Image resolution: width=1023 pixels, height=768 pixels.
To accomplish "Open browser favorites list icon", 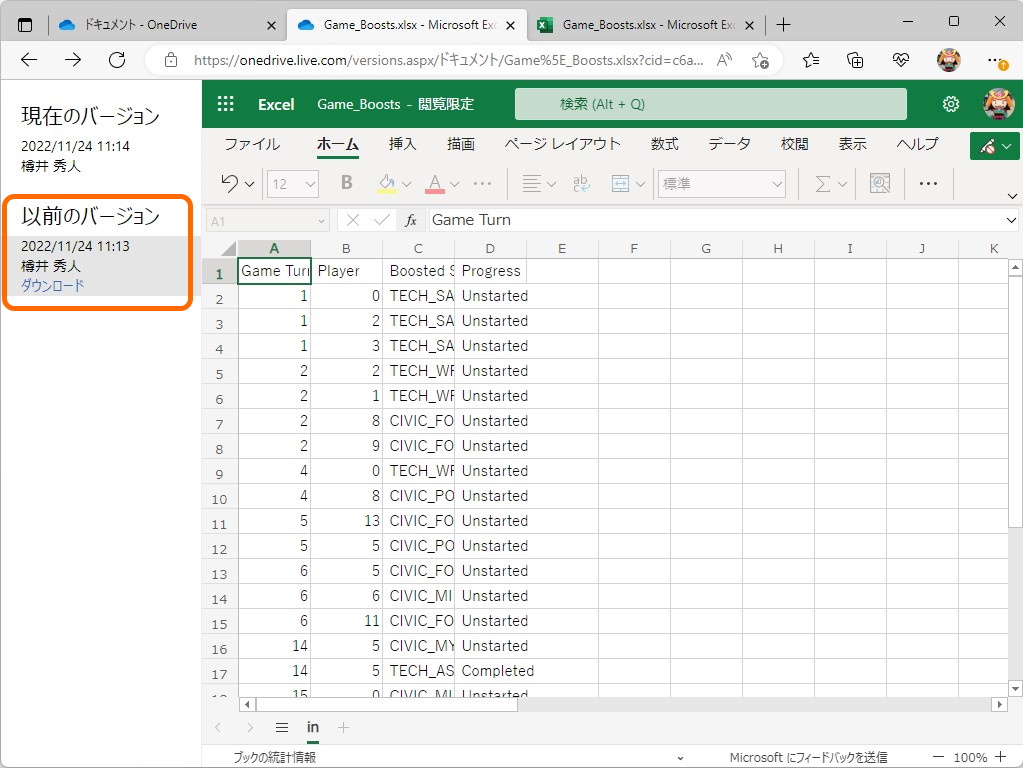I will coord(810,60).
